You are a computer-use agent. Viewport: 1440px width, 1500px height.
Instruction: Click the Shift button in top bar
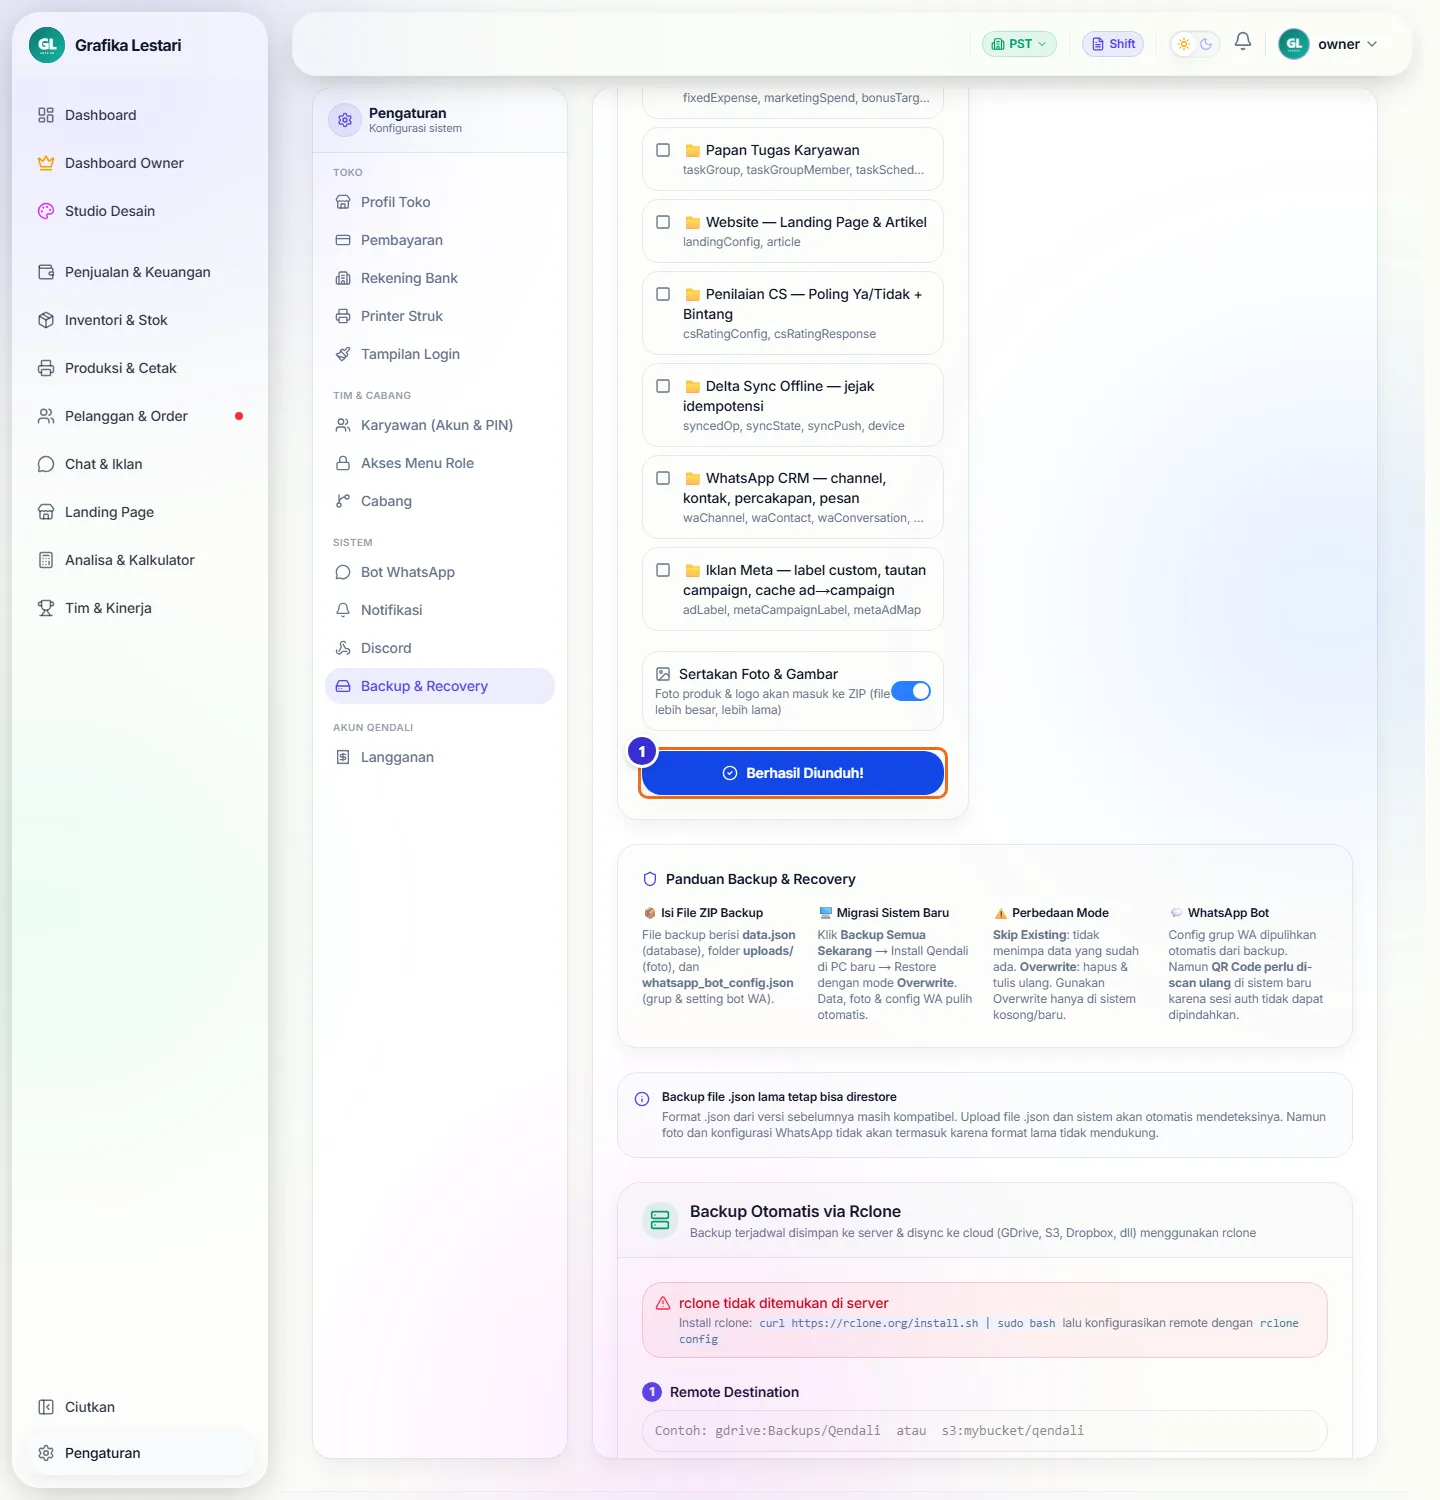point(1113,44)
